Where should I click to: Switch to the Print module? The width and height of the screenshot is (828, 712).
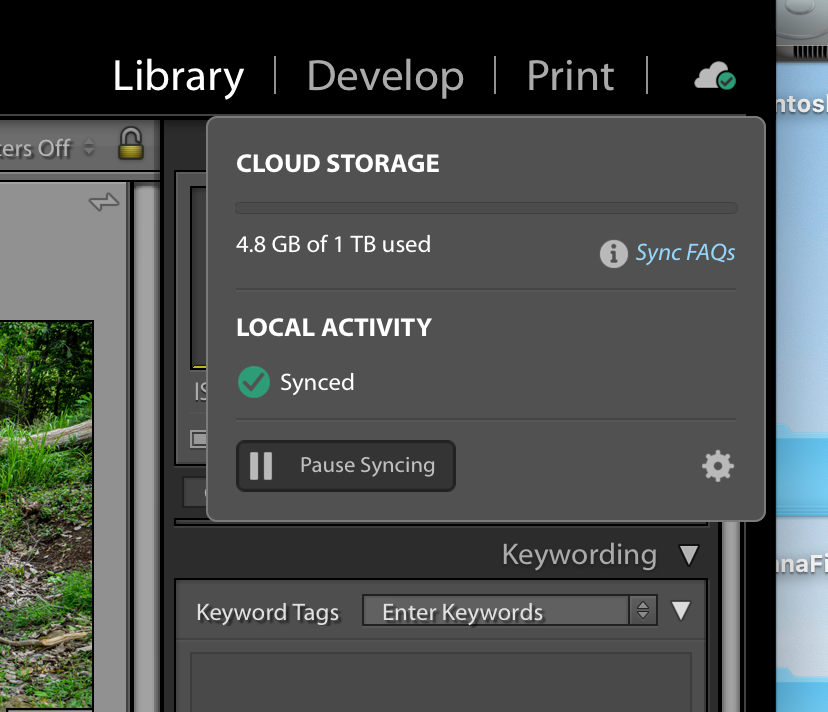(x=570, y=76)
